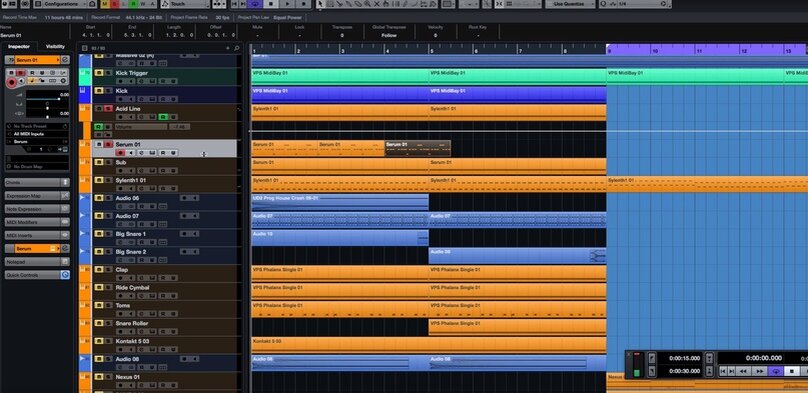Click toolbar Stop transport button
The height and width of the screenshot is (393, 808).
[x=272, y=4]
